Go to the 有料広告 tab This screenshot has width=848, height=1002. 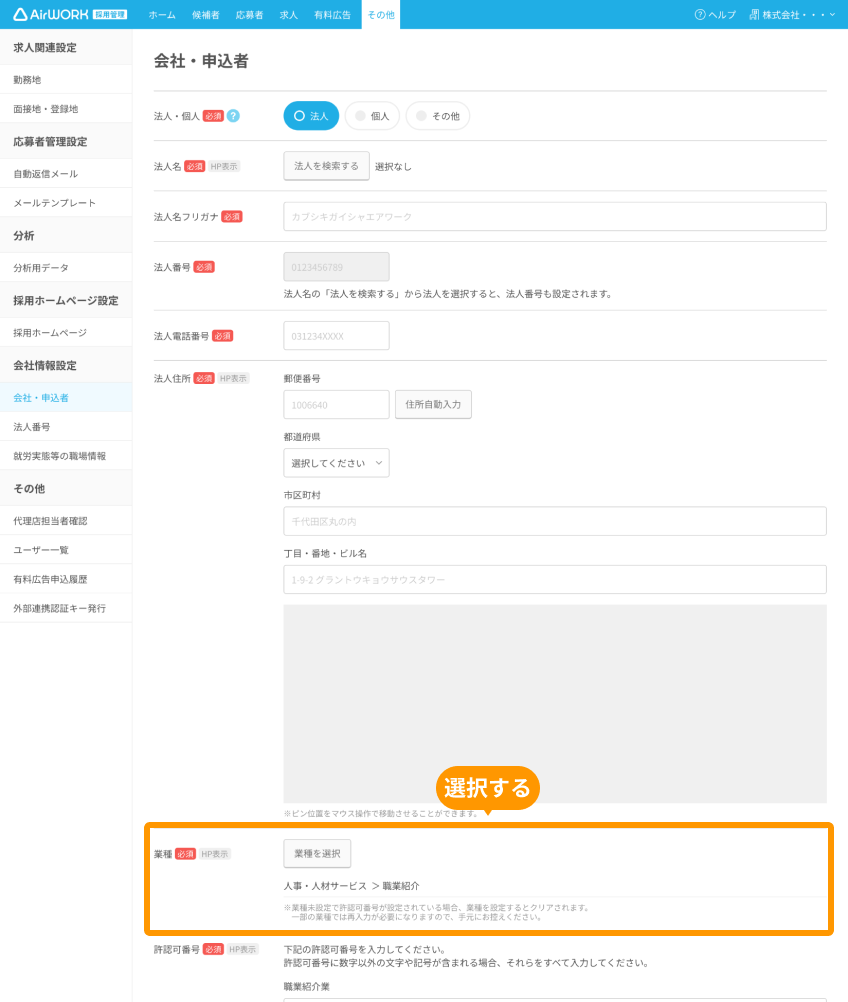click(x=332, y=15)
